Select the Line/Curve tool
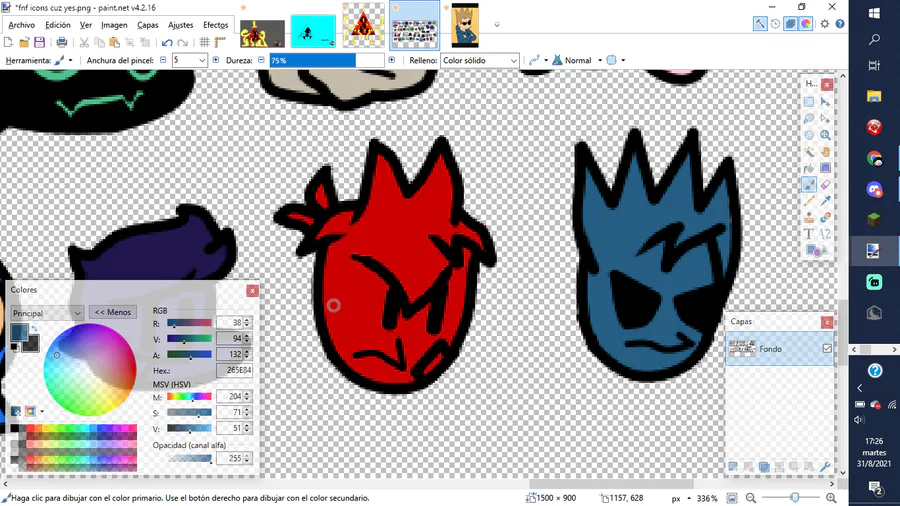Image resolution: width=900 pixels, height=506 pixels. tap(825, 234)
